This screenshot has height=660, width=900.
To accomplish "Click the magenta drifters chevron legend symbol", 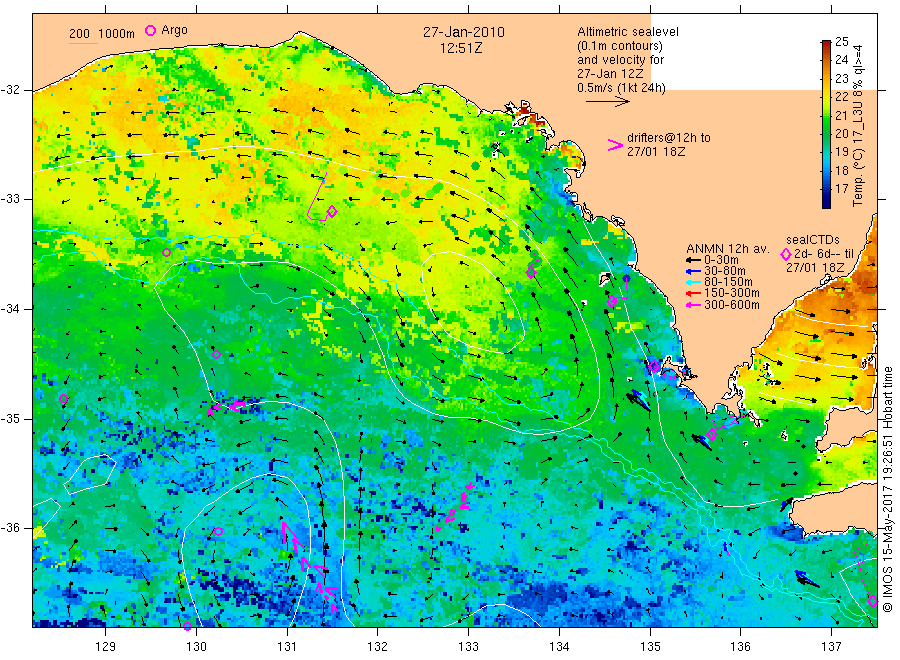I will point(615,145).
